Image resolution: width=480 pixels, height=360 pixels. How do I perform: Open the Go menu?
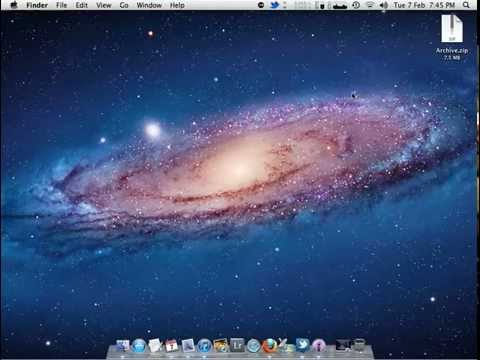124,5
